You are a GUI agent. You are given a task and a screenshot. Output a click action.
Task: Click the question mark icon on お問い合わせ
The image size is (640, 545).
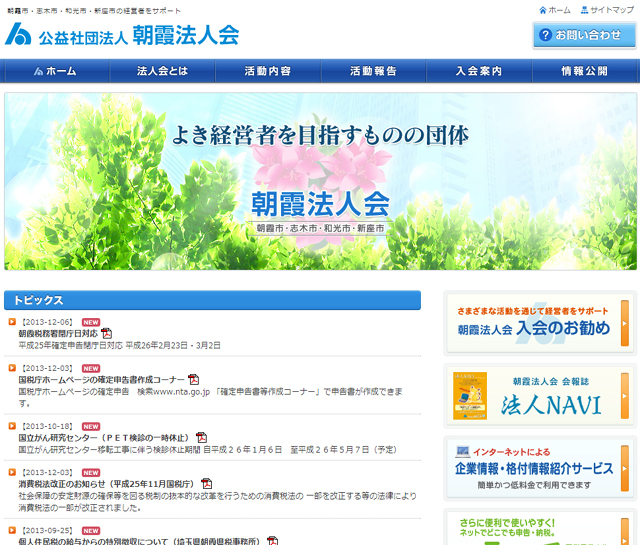pos(545,35)
